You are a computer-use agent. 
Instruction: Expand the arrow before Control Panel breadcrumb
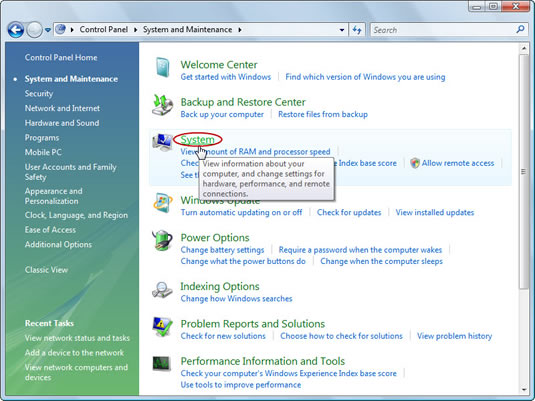coord(72,30)
